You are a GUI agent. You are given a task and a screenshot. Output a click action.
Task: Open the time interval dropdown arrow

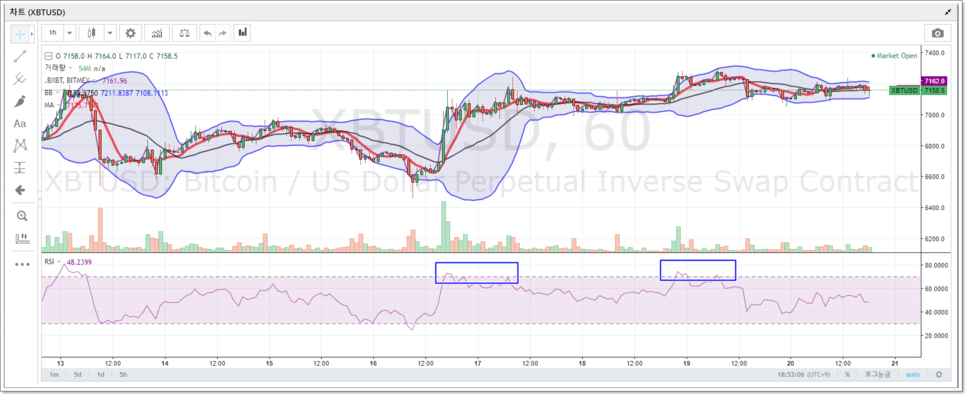point(70,32)
